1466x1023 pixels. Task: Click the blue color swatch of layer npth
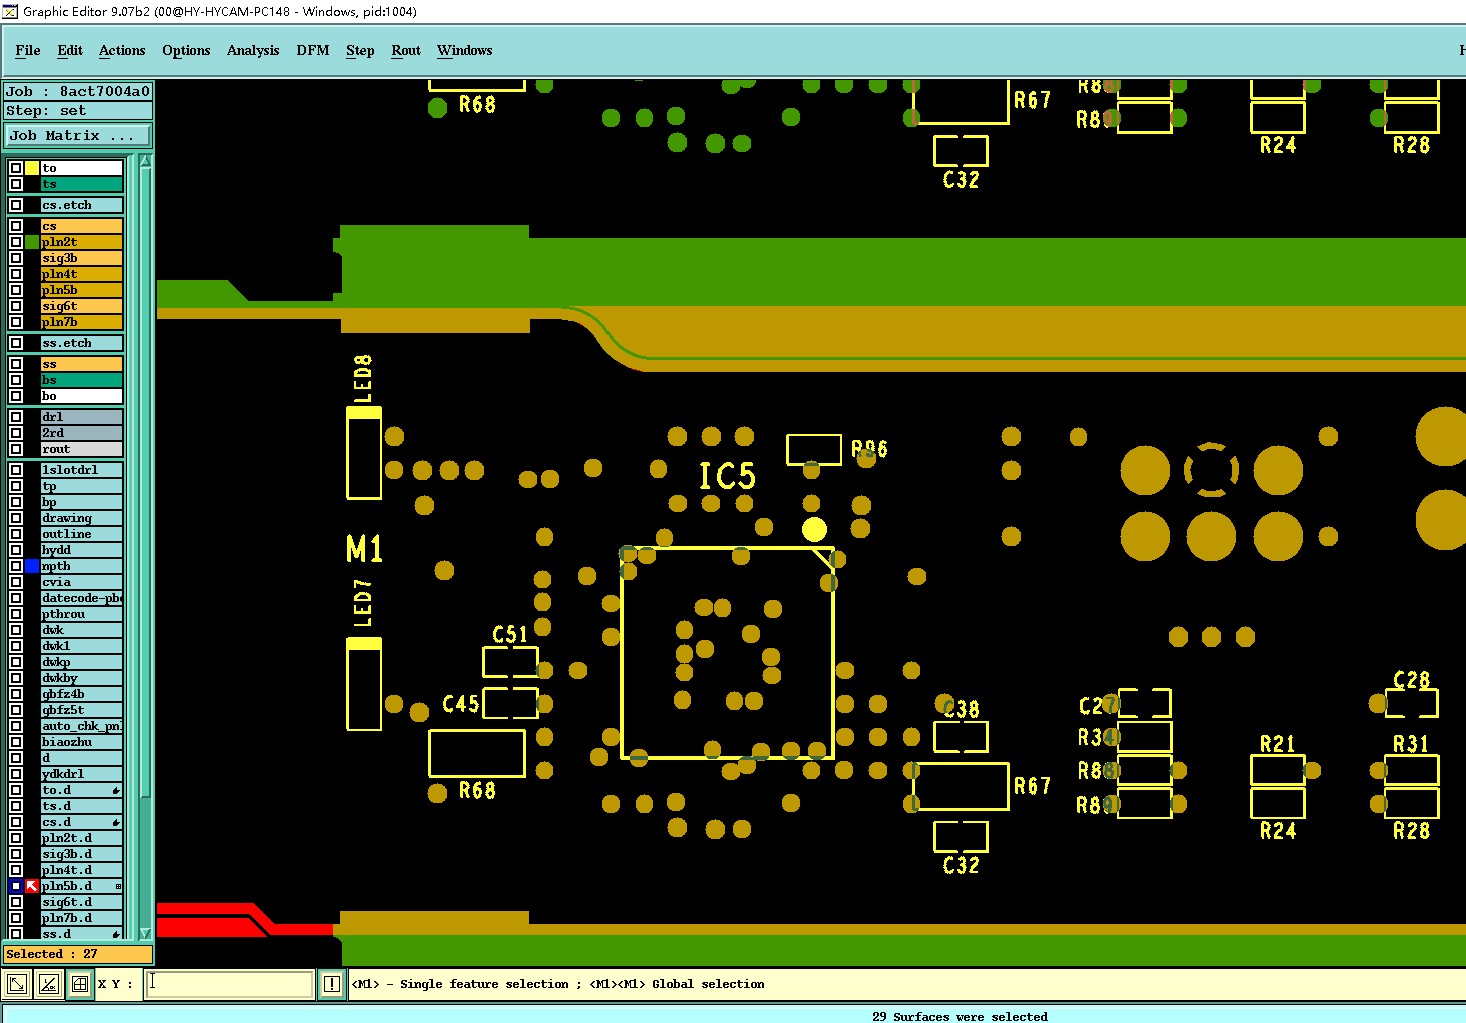[x=32, y=566]
